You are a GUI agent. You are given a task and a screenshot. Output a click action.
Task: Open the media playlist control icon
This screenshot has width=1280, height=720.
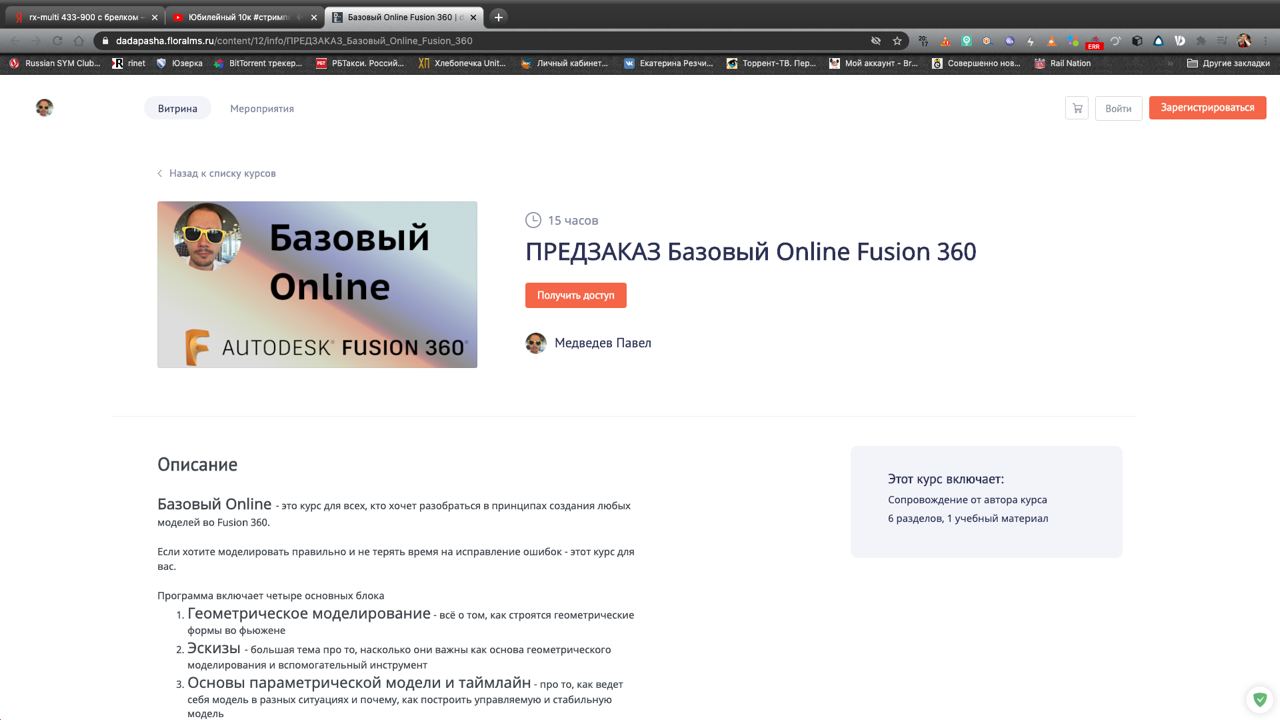coord(1222,41)
